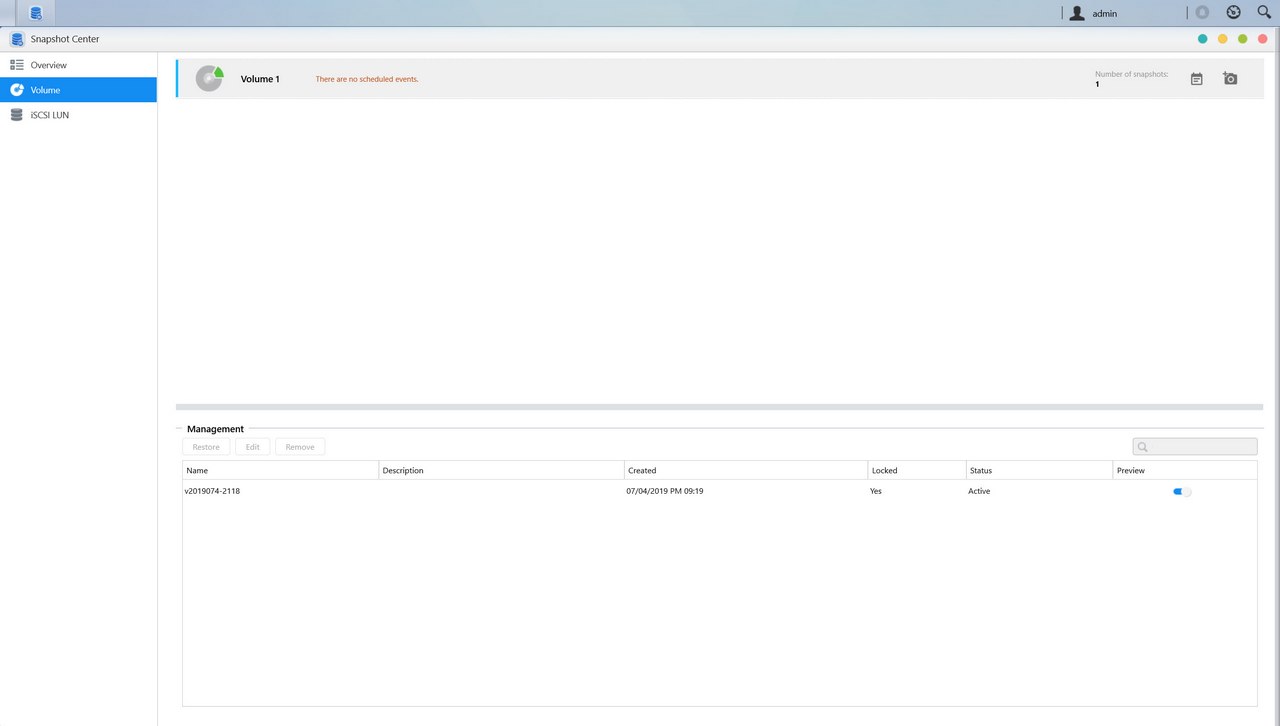The image size is (1280, 726).
Task: Open the iSCSI LUN section
Action: [78, 115]
